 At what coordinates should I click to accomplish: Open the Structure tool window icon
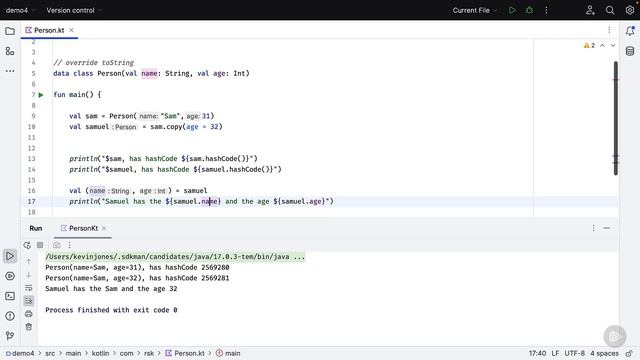(x=10, y=51)
